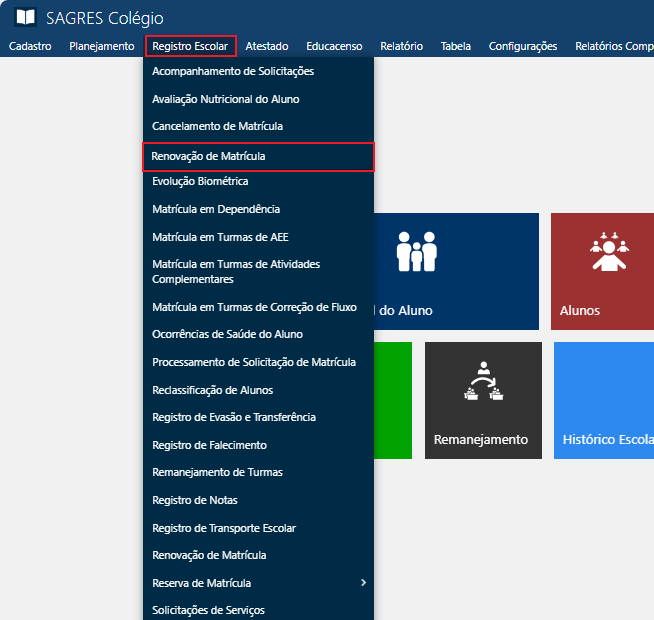Open the Histórico Escolar blue tile
The width and height of the screenshot is (654, 620).
coord(604,400)
